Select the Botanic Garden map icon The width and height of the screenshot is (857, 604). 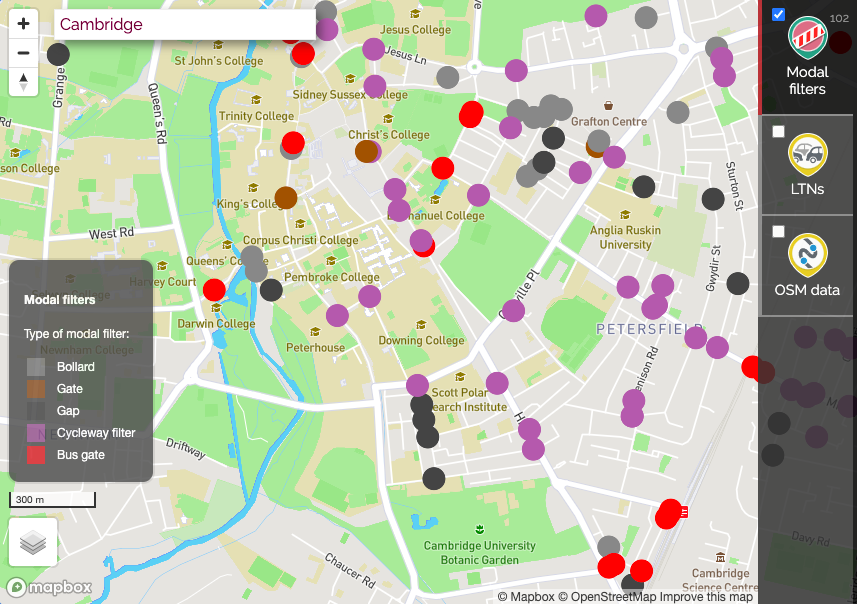(479, 529)
